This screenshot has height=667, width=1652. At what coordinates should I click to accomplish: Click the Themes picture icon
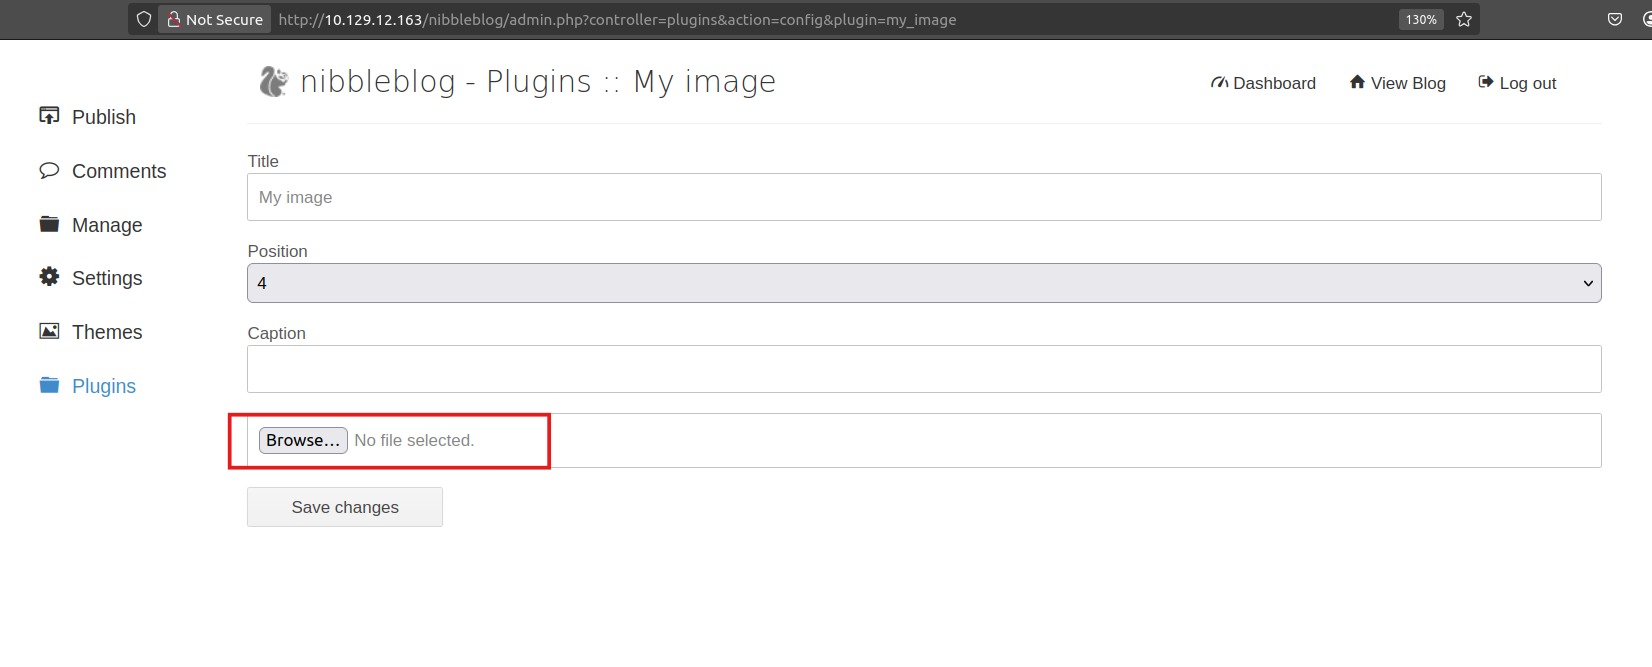pos(49,331)
